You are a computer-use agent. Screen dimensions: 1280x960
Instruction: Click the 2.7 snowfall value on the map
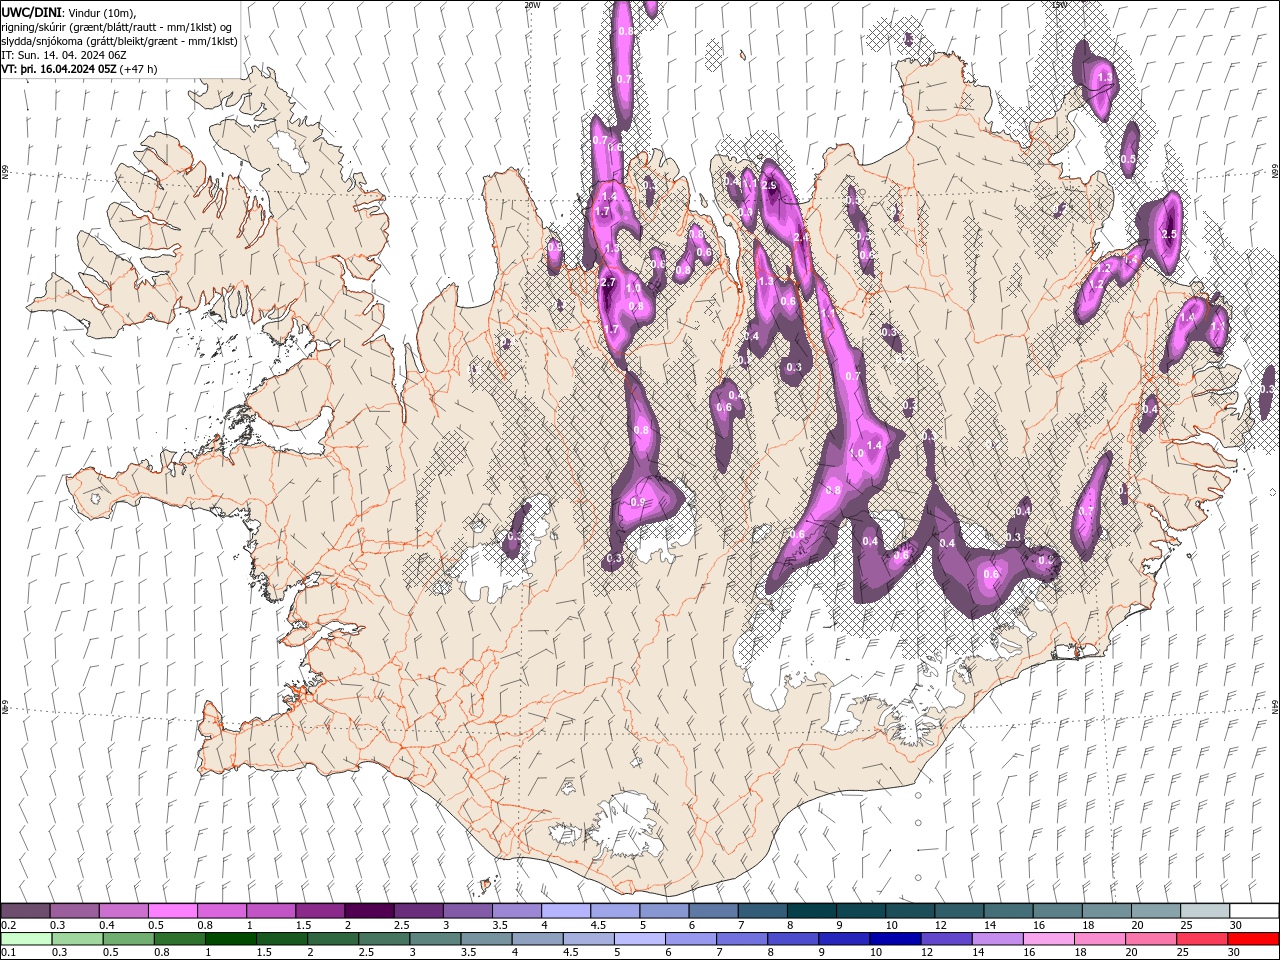[x=607, y=283]
